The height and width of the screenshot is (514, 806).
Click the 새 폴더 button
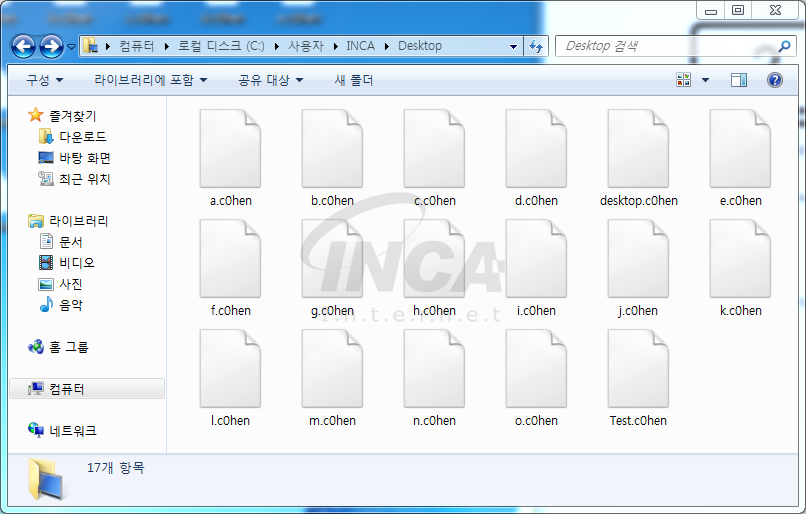click(354, 80)
